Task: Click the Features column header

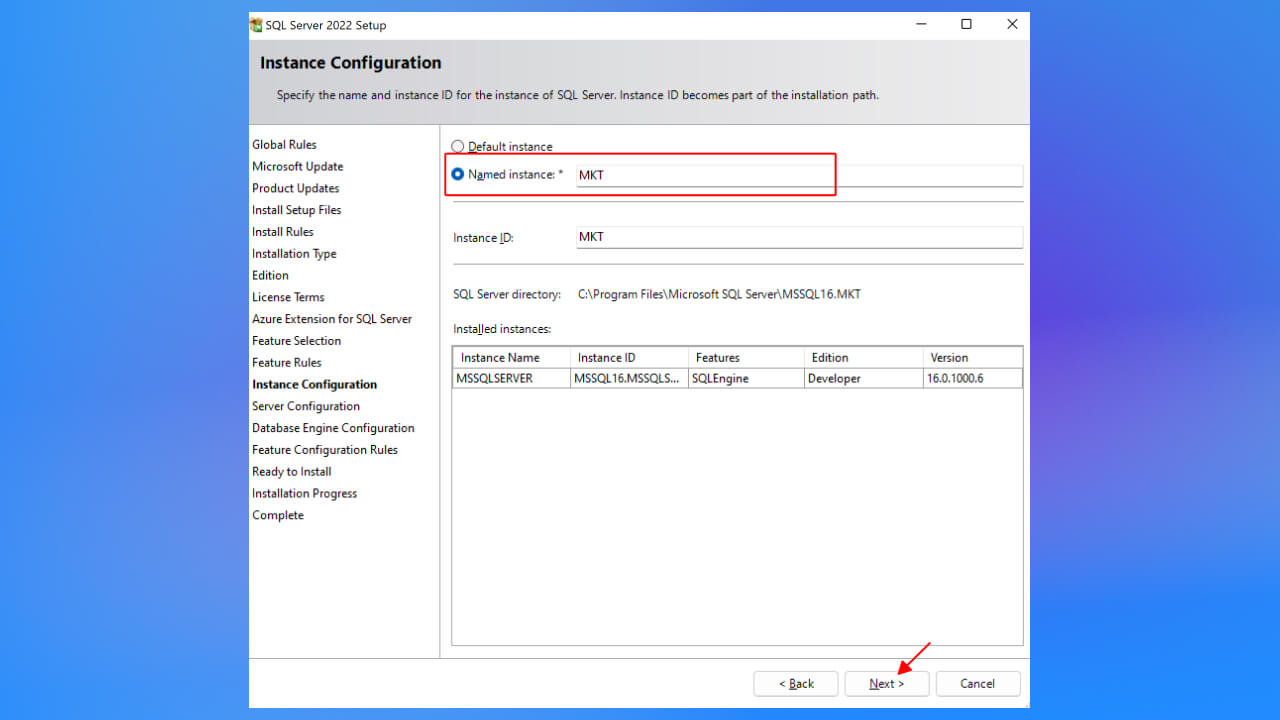Action: click(746, 357)
